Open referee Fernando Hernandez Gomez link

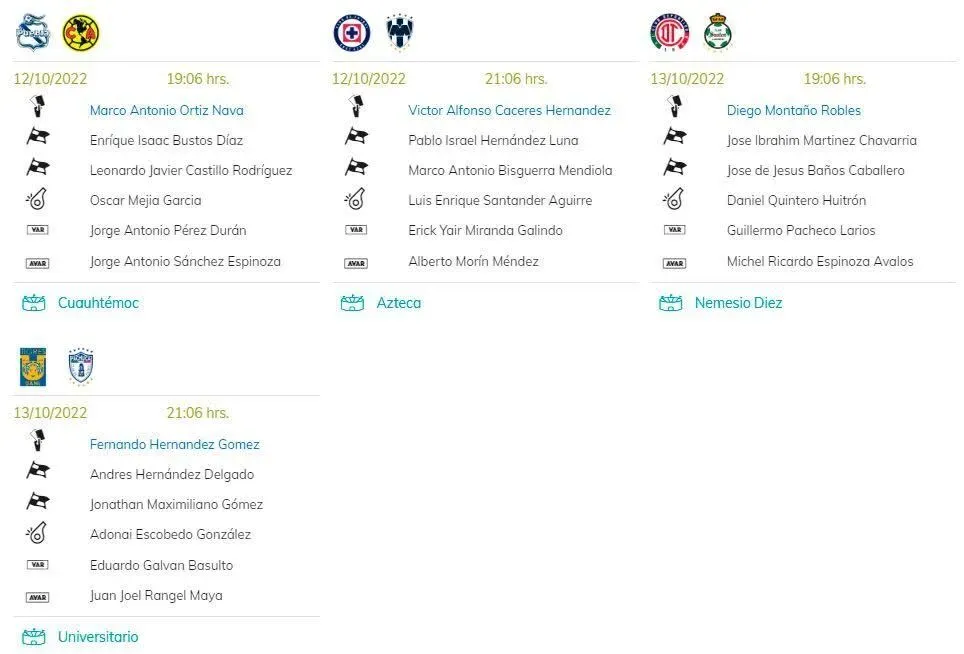click(x=175, y=444)
